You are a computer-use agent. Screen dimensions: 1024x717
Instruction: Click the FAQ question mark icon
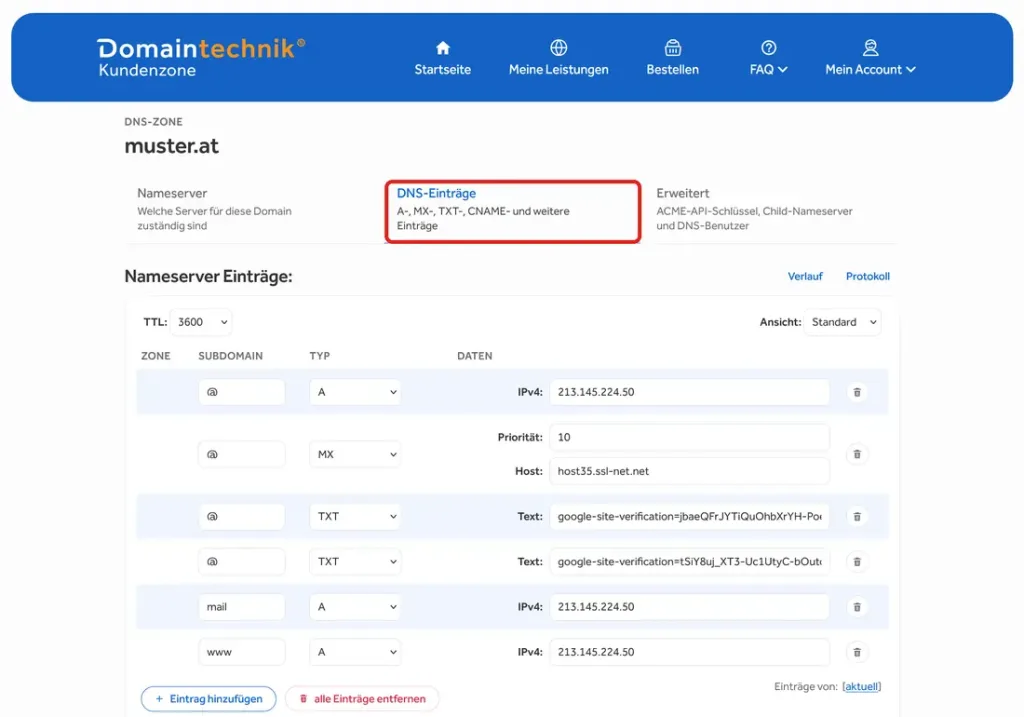coord(769,48)
